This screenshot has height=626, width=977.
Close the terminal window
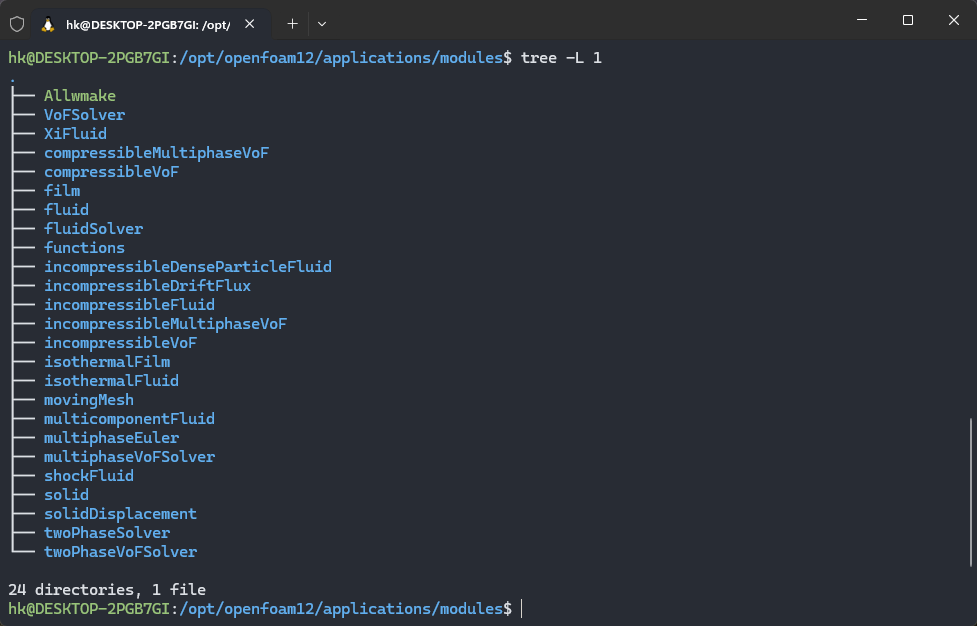(953, 20)
